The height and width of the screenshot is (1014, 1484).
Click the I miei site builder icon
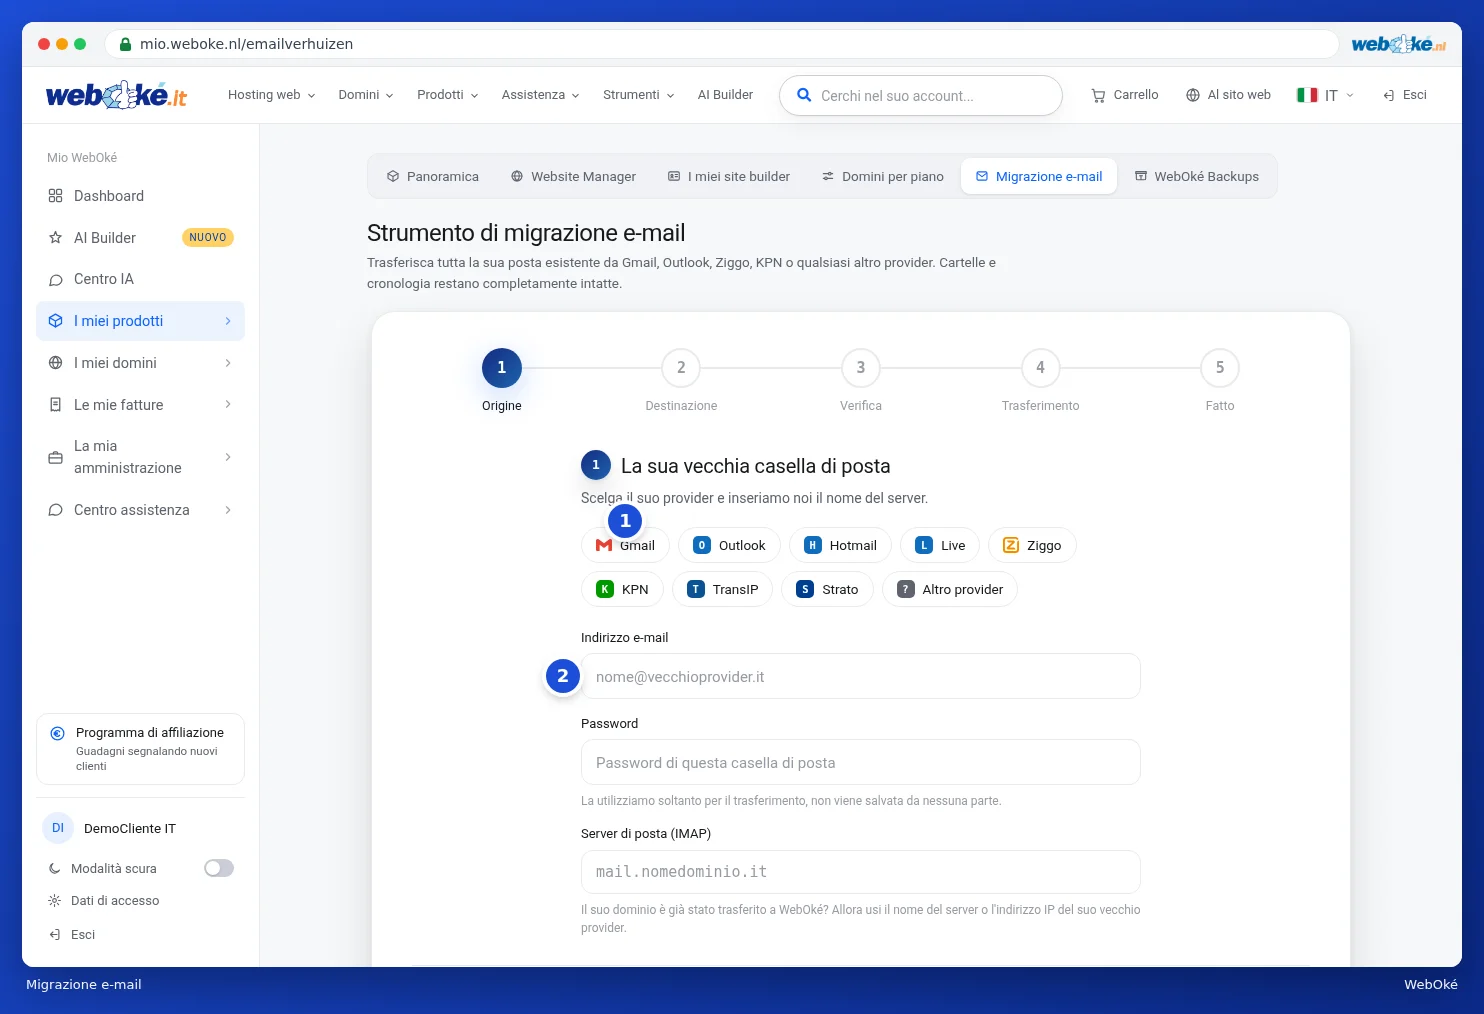click(x=674, y=176)
